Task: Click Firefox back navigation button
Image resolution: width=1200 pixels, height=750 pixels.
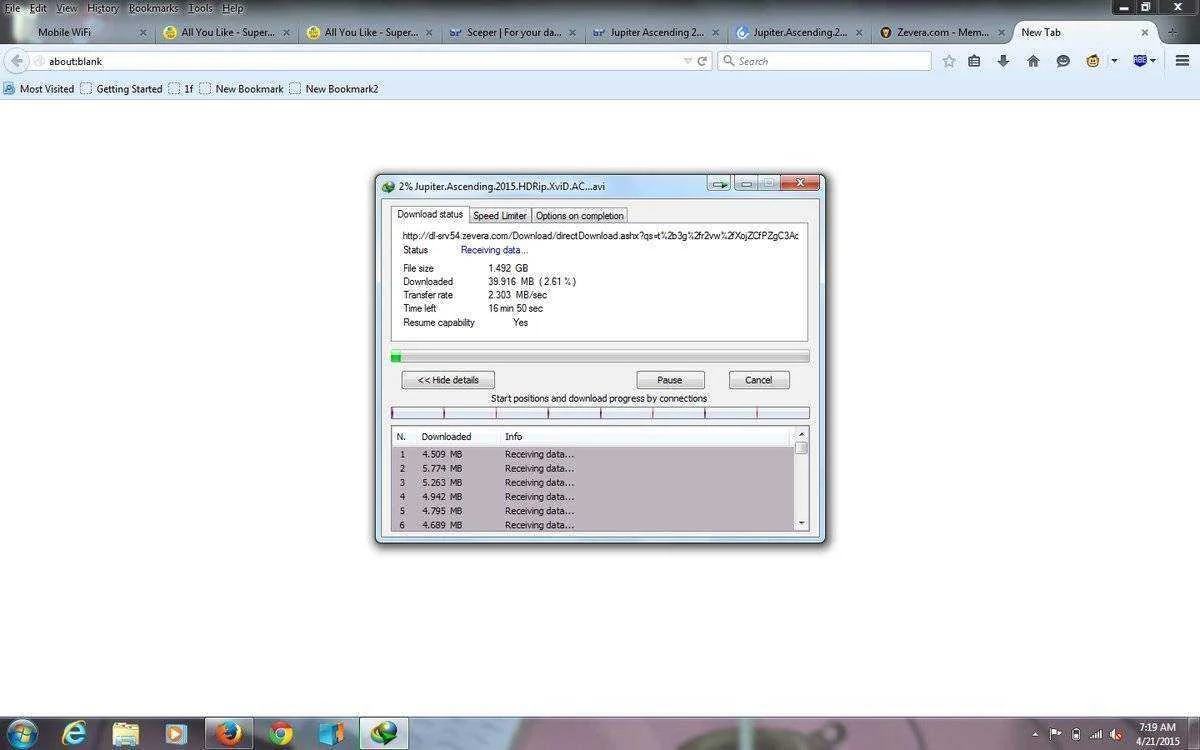Action: point(17,61)
